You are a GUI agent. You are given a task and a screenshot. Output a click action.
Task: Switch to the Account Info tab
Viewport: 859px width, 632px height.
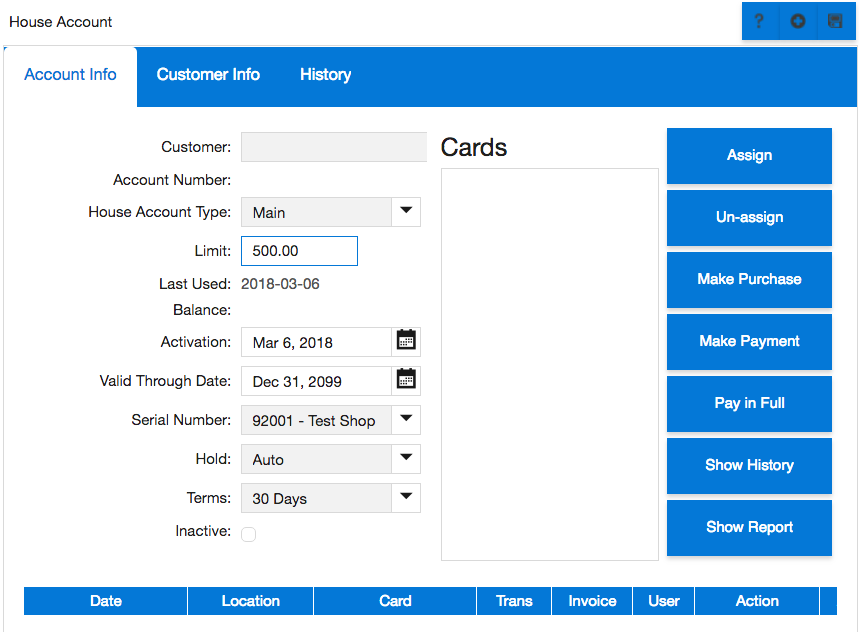pos(70,75)
